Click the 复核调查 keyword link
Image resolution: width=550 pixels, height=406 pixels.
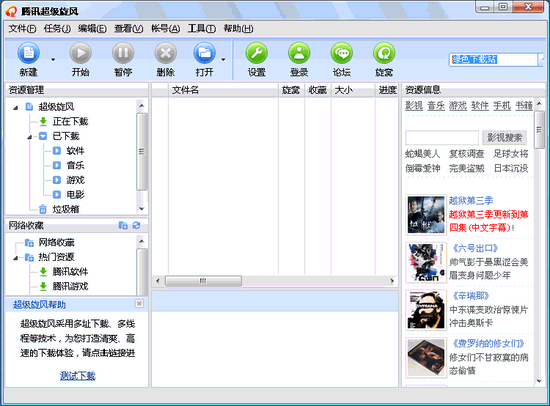pyautogui.click(x=467, y=154)
